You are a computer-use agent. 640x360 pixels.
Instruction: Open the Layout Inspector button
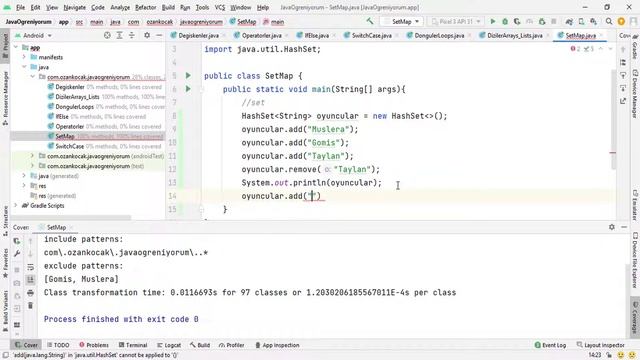click(x=600, y=345)
